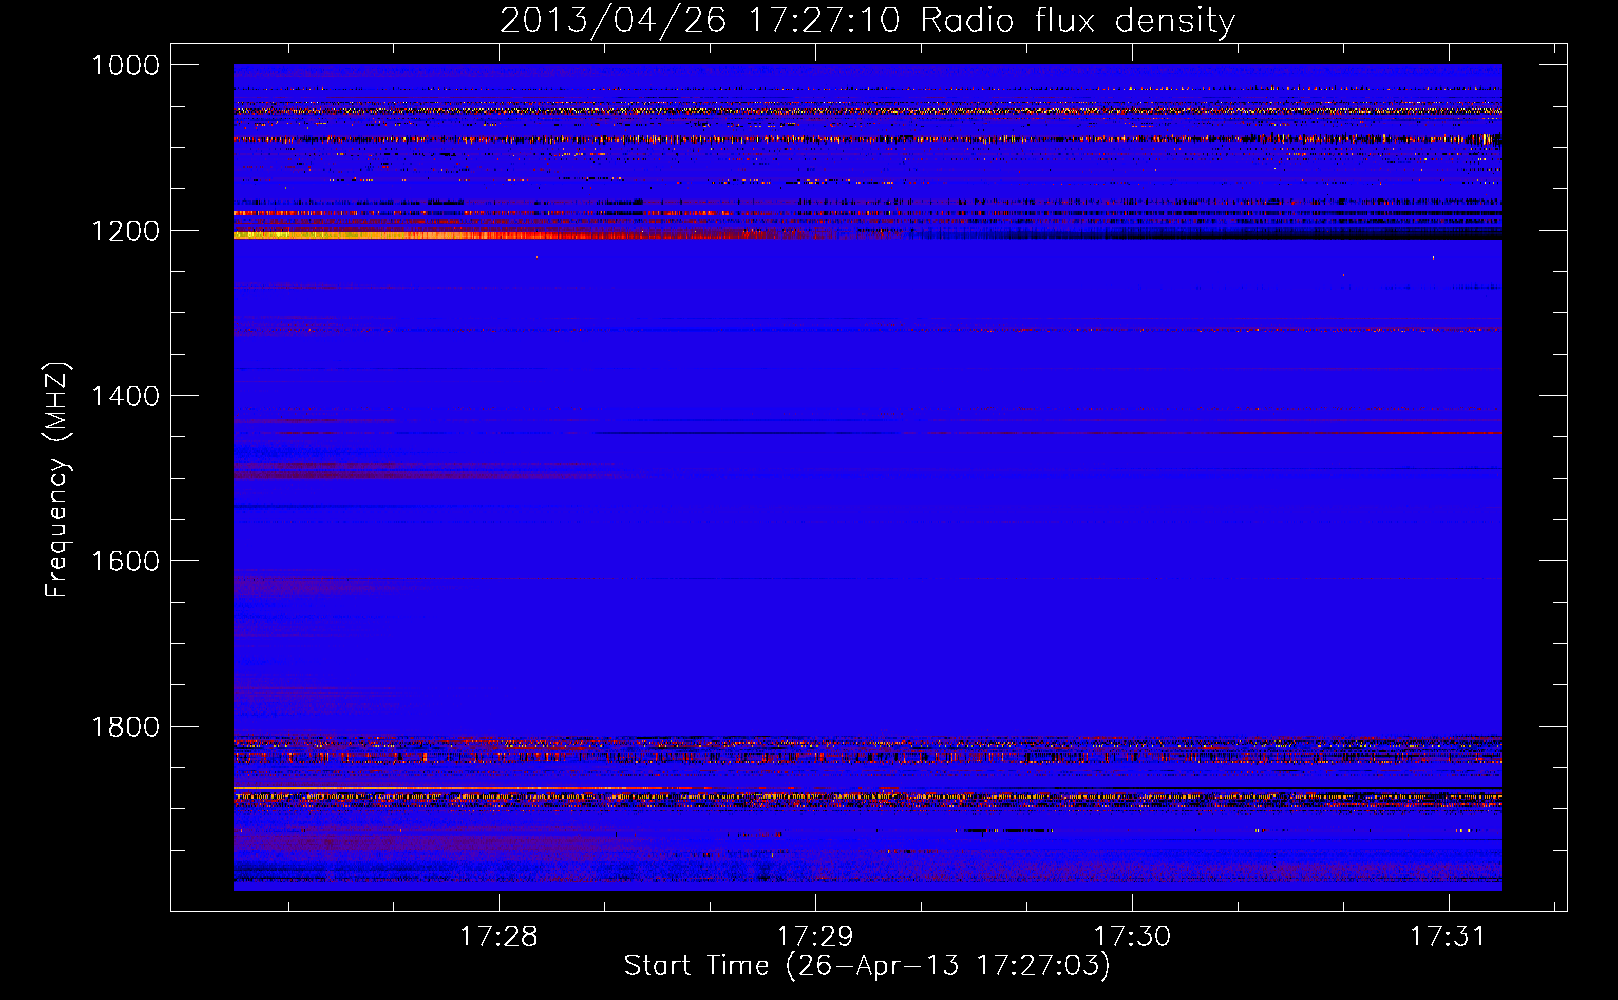Click the 1000 frequency tick label

pos(125,65)
